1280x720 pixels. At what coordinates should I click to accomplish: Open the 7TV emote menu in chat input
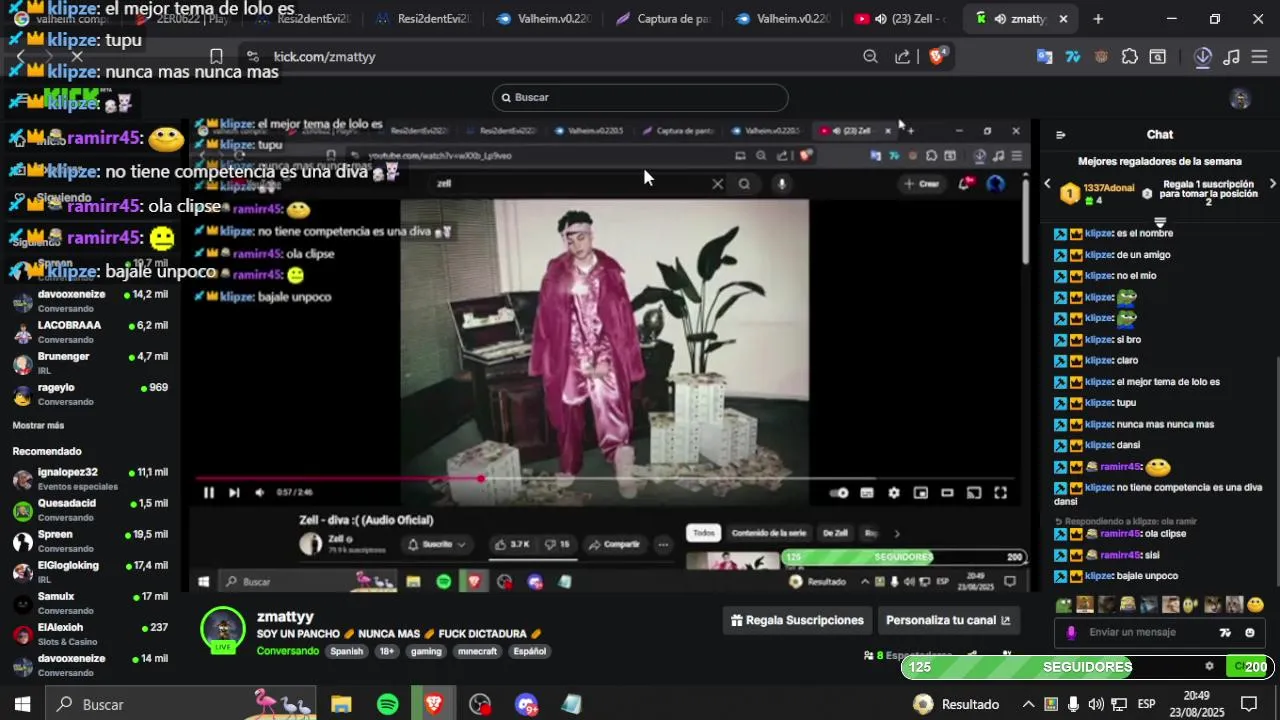coord(1226,632)
